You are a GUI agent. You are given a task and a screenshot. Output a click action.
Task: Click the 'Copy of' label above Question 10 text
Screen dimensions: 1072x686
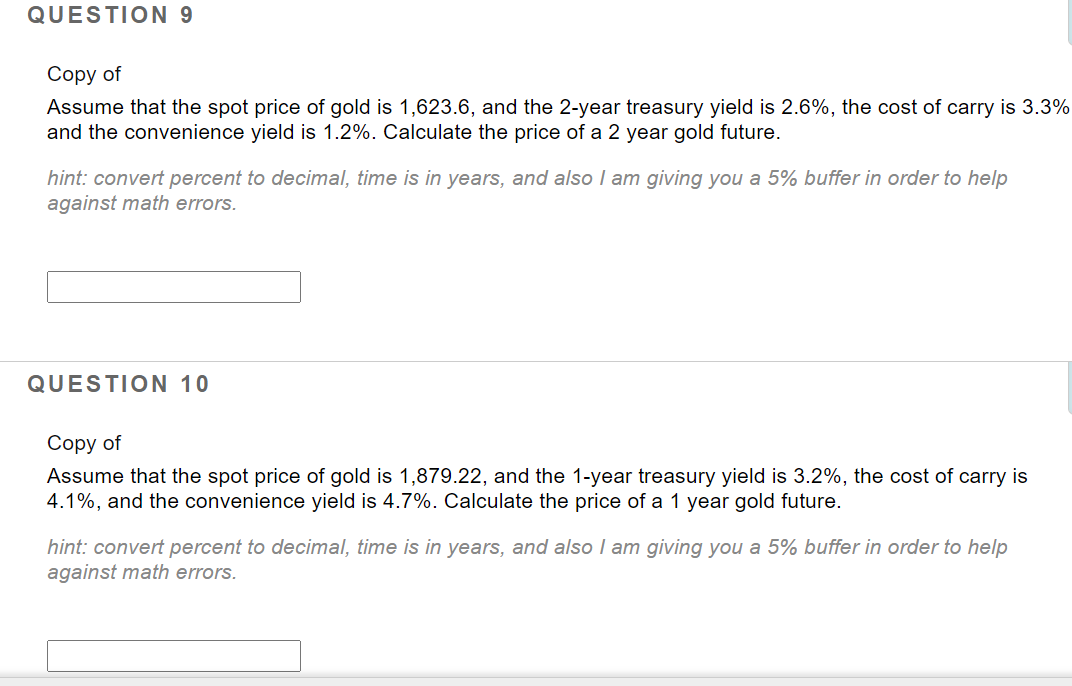point(83,443)
